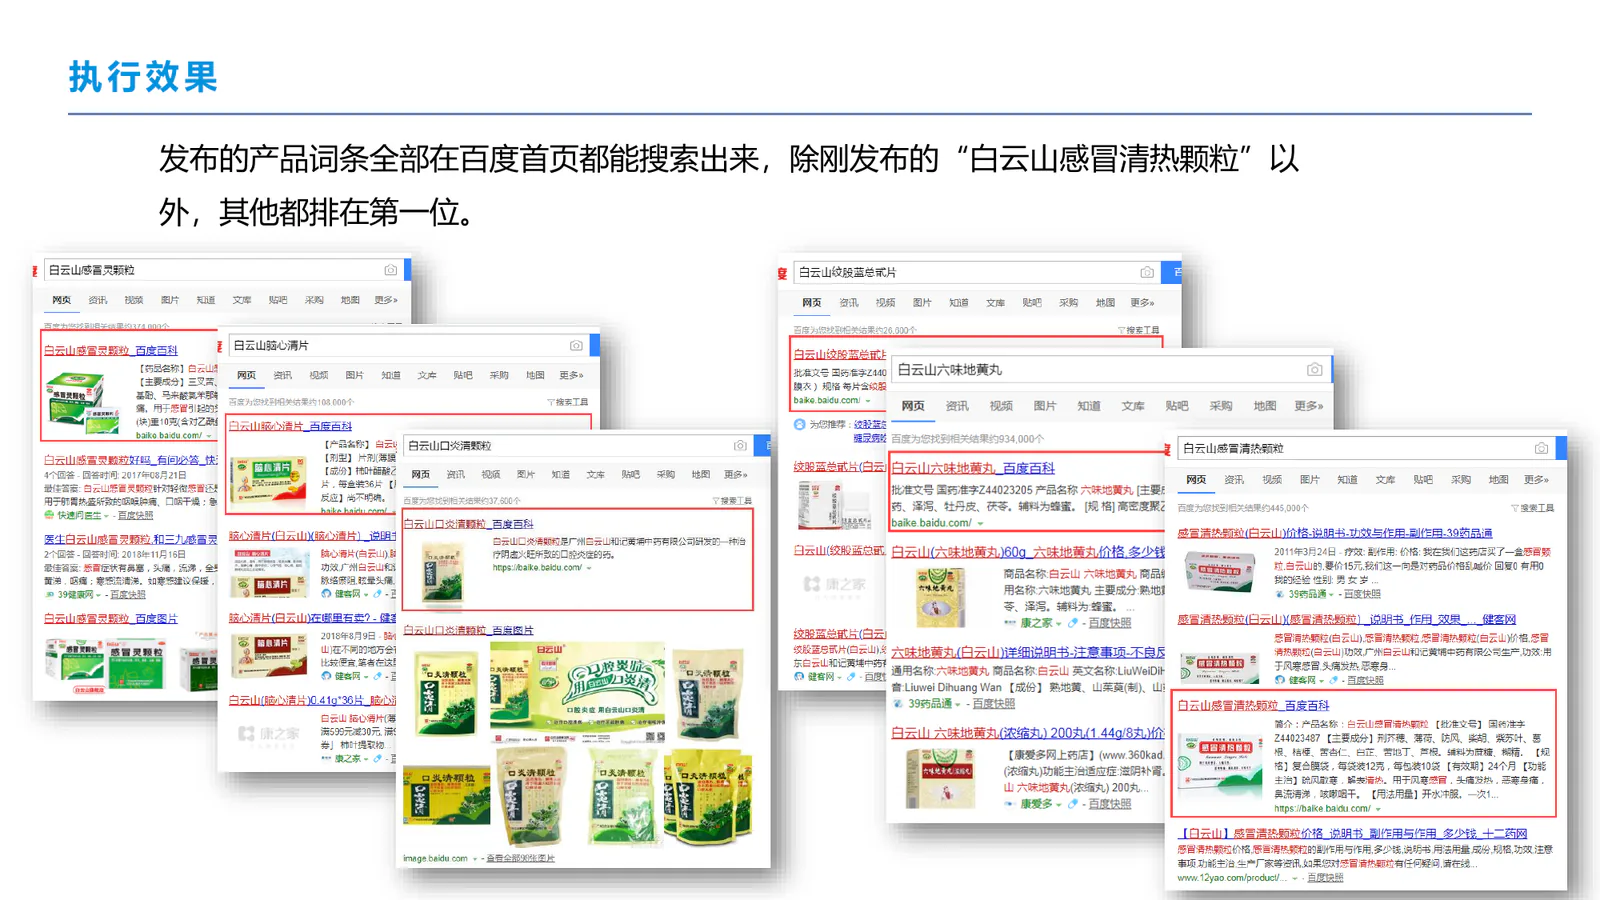
Task: Click red 六味地黄丸(浓缩丸) box thumbnail
Action: click(939, 778)
